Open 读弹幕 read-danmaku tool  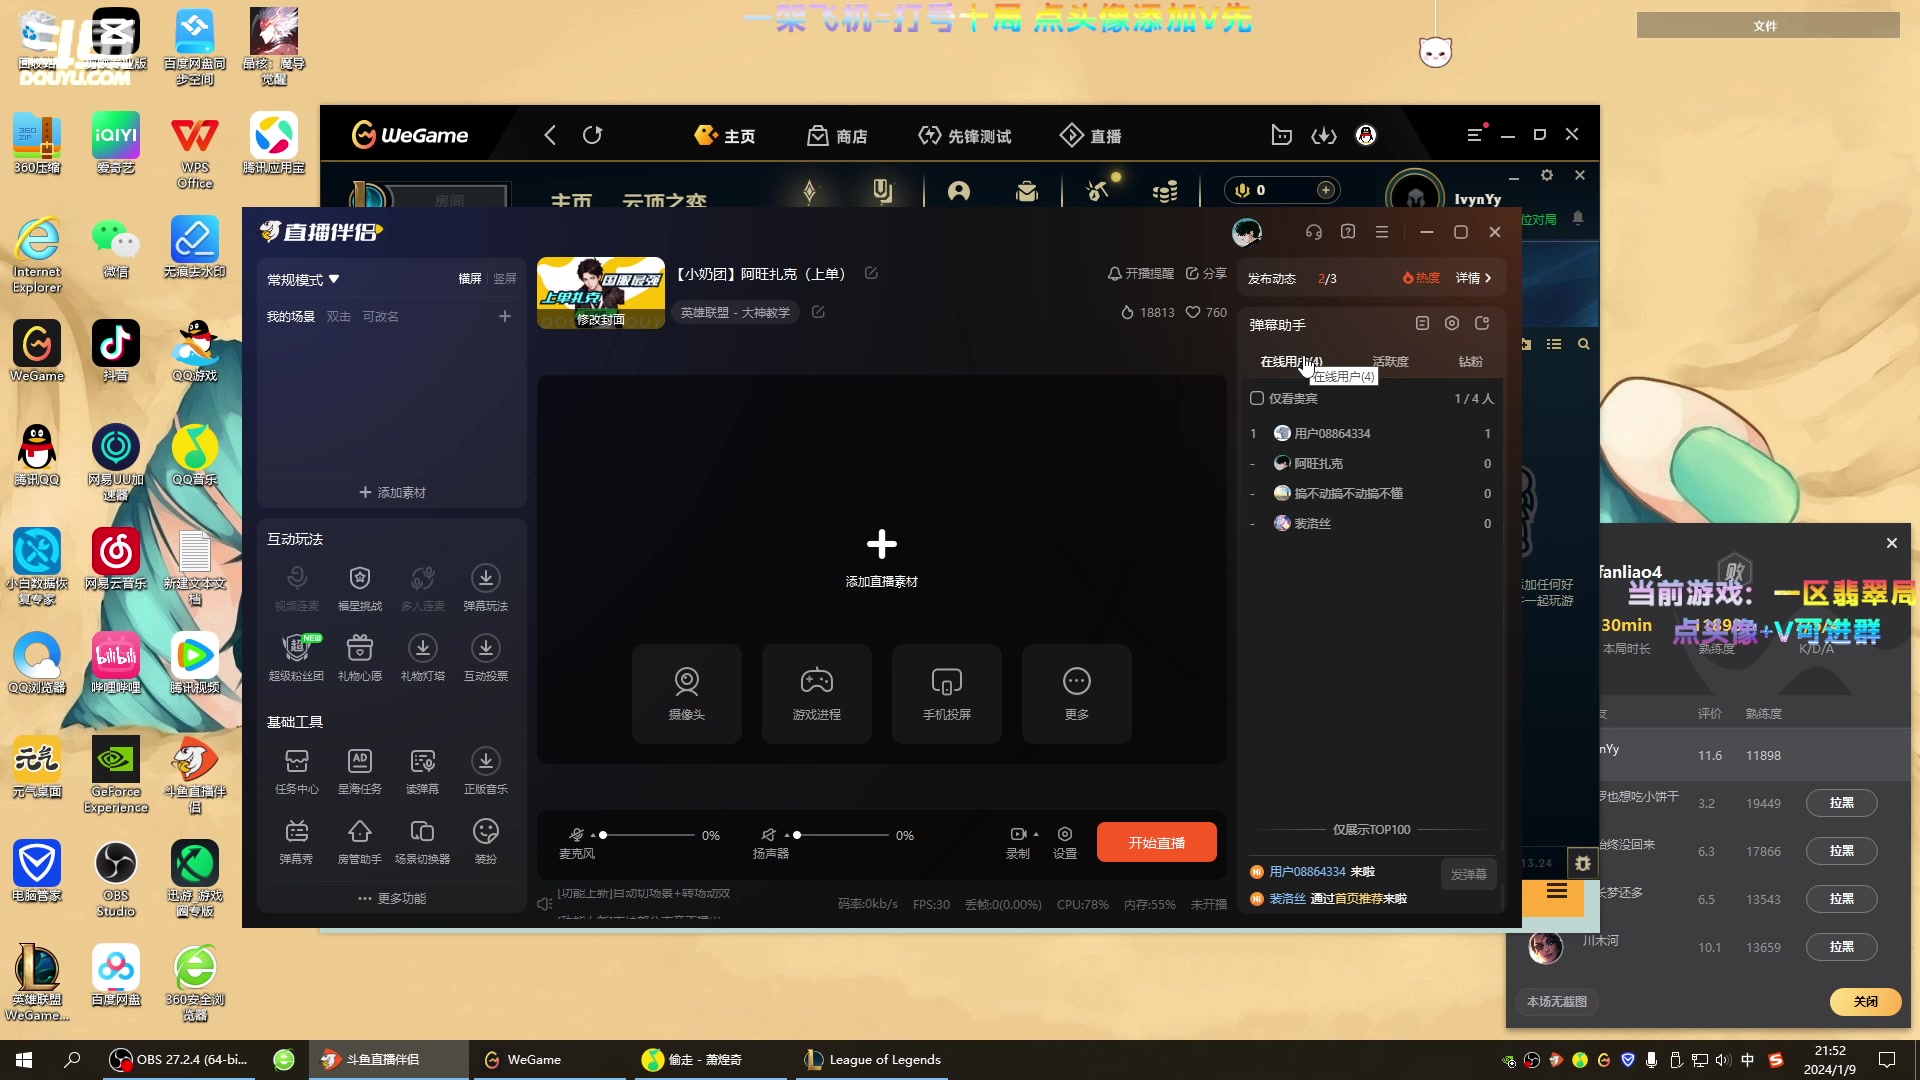[423, 771]
